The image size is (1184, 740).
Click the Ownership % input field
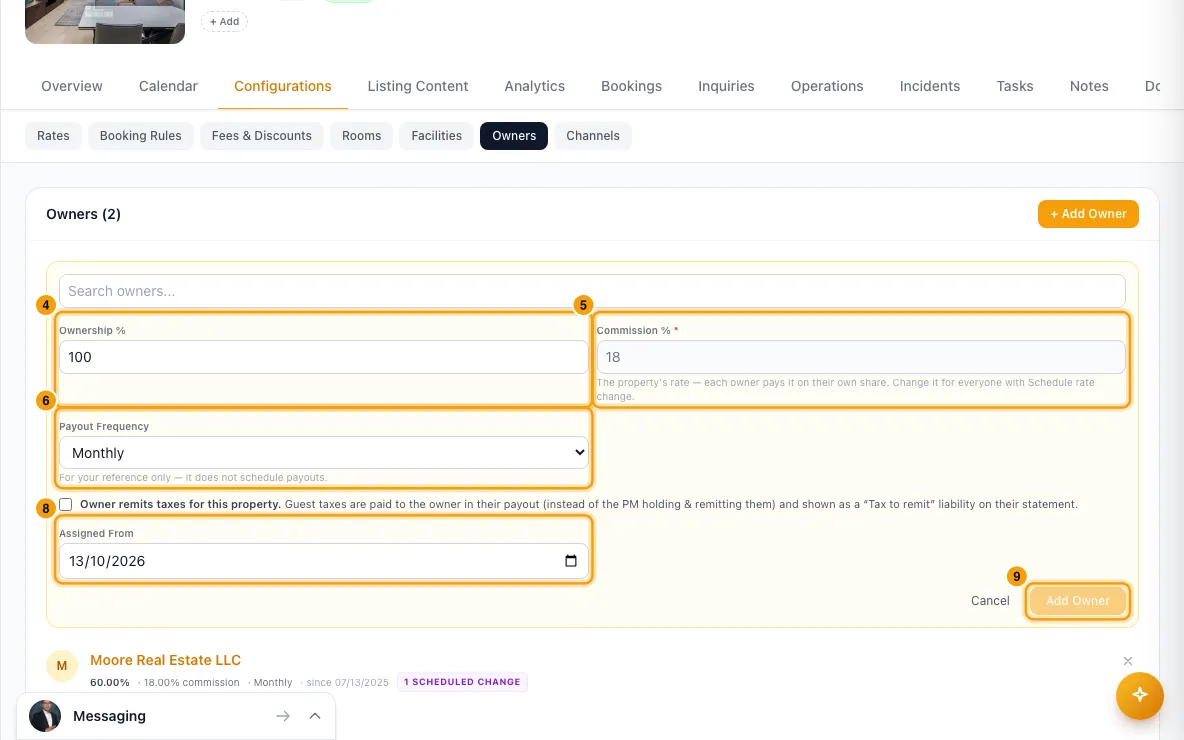click(323, 357)
